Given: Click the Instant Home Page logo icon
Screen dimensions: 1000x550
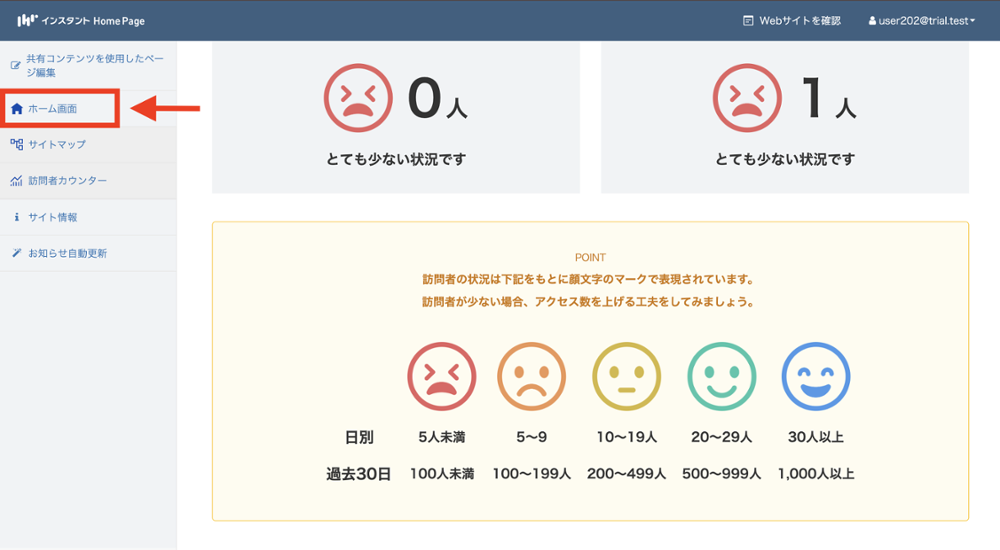Looking at the screenshot, I should pyautogui.click(x=27, y=20).
